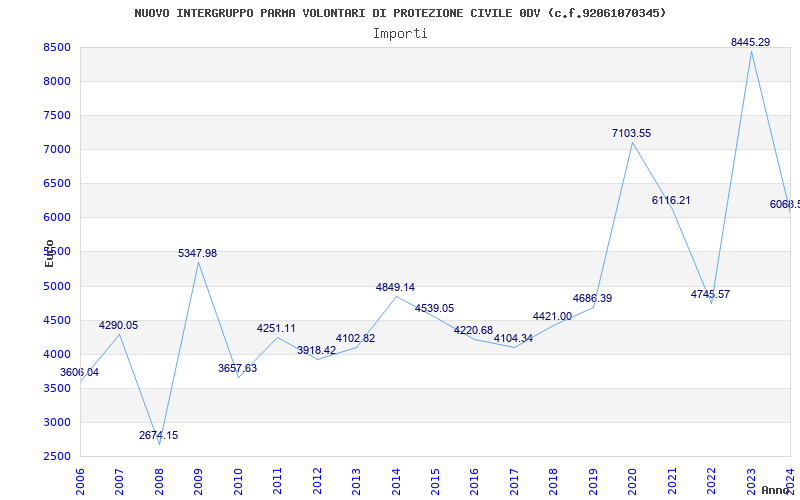Click the y-axis value 7000

57,149
